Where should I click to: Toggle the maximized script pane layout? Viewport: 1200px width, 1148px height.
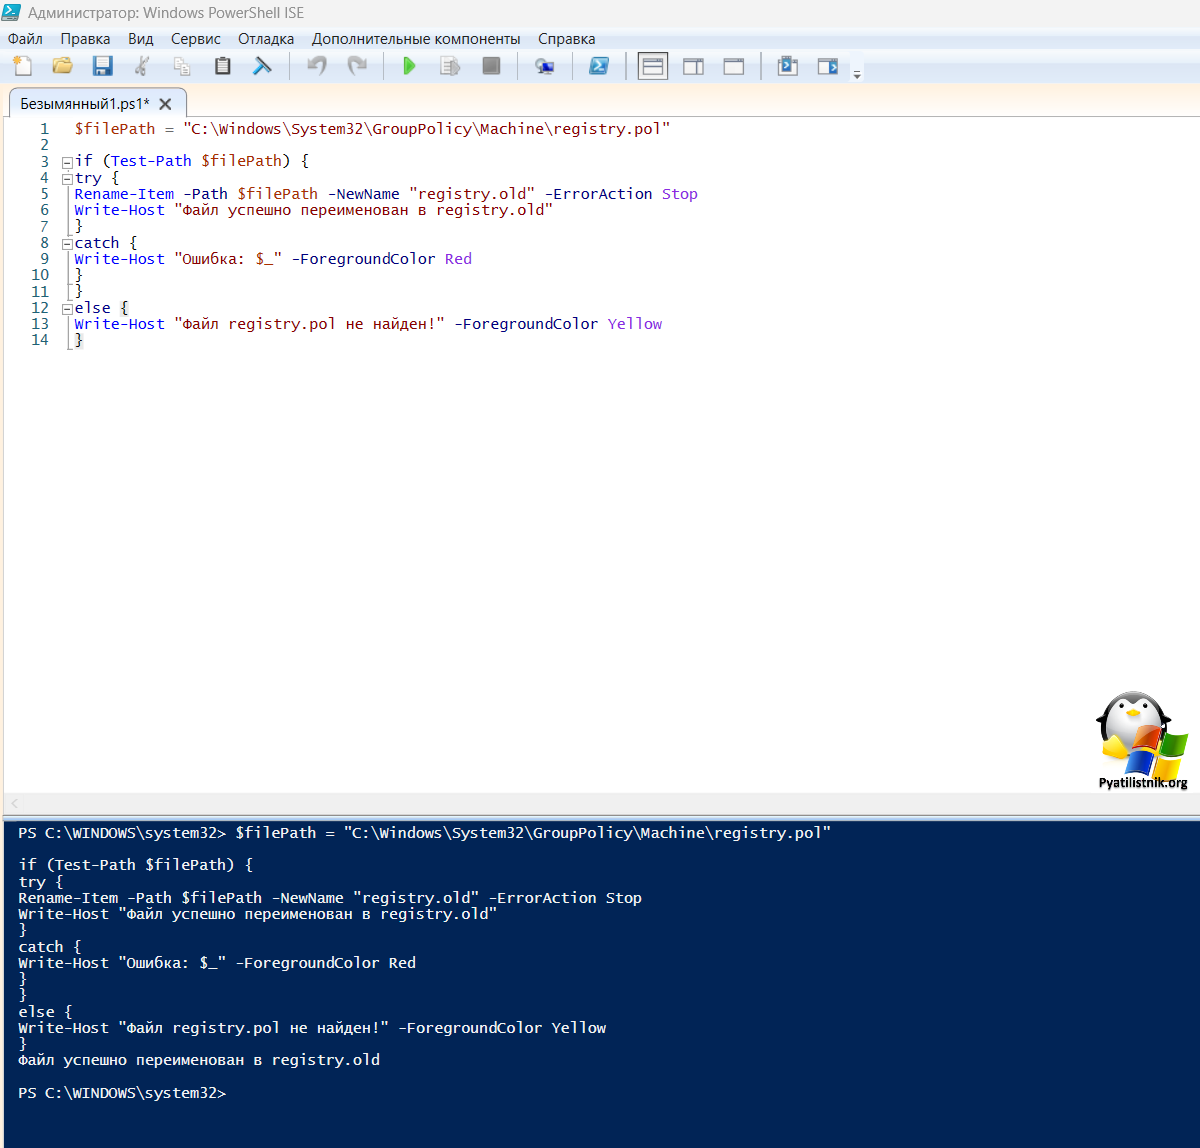click(x=734, y=66)
